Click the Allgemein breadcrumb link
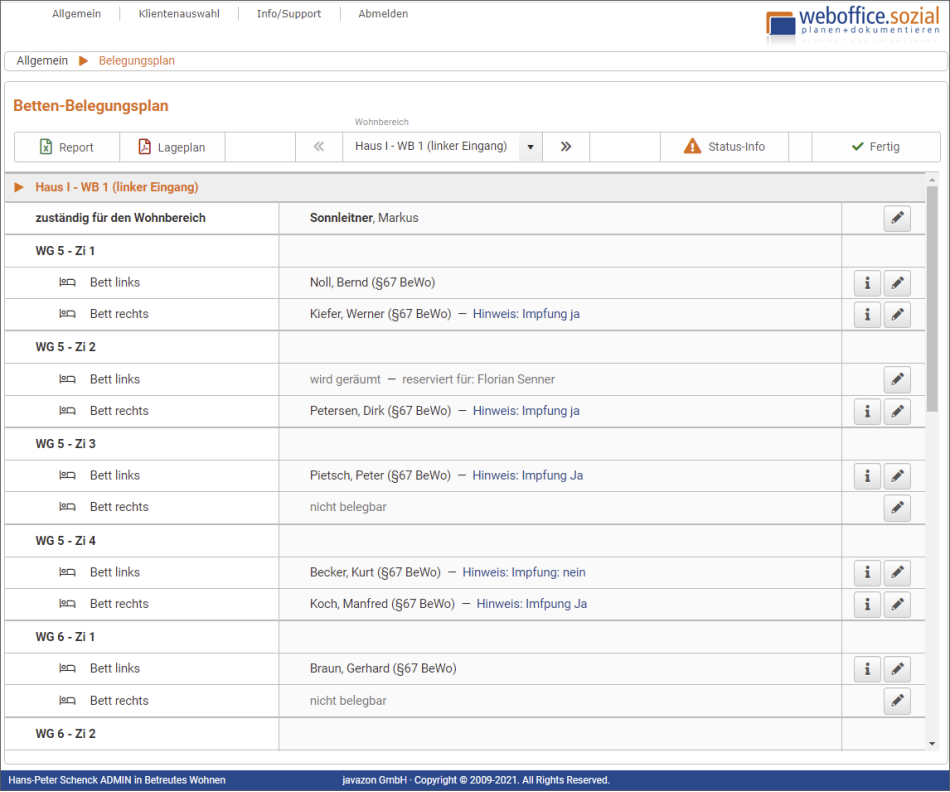The width and height of the screenshot is (950, 792). click(x=42, y=61)
